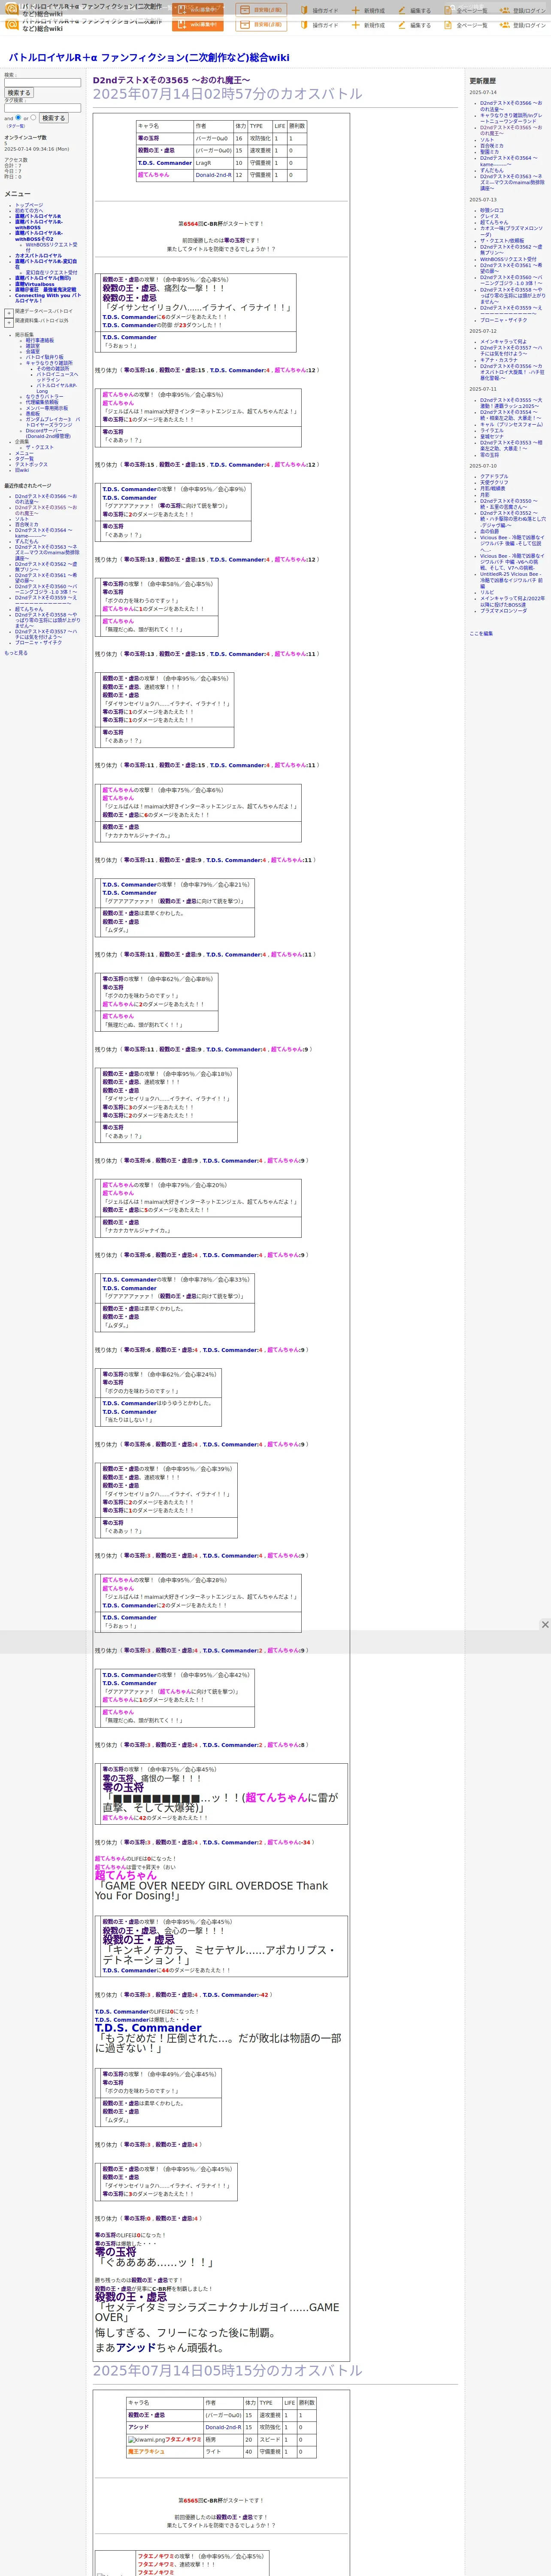Click heading 2025年07月14日05時15分のカオスバトル
551x2576 pixels.
click(228, 2371)
